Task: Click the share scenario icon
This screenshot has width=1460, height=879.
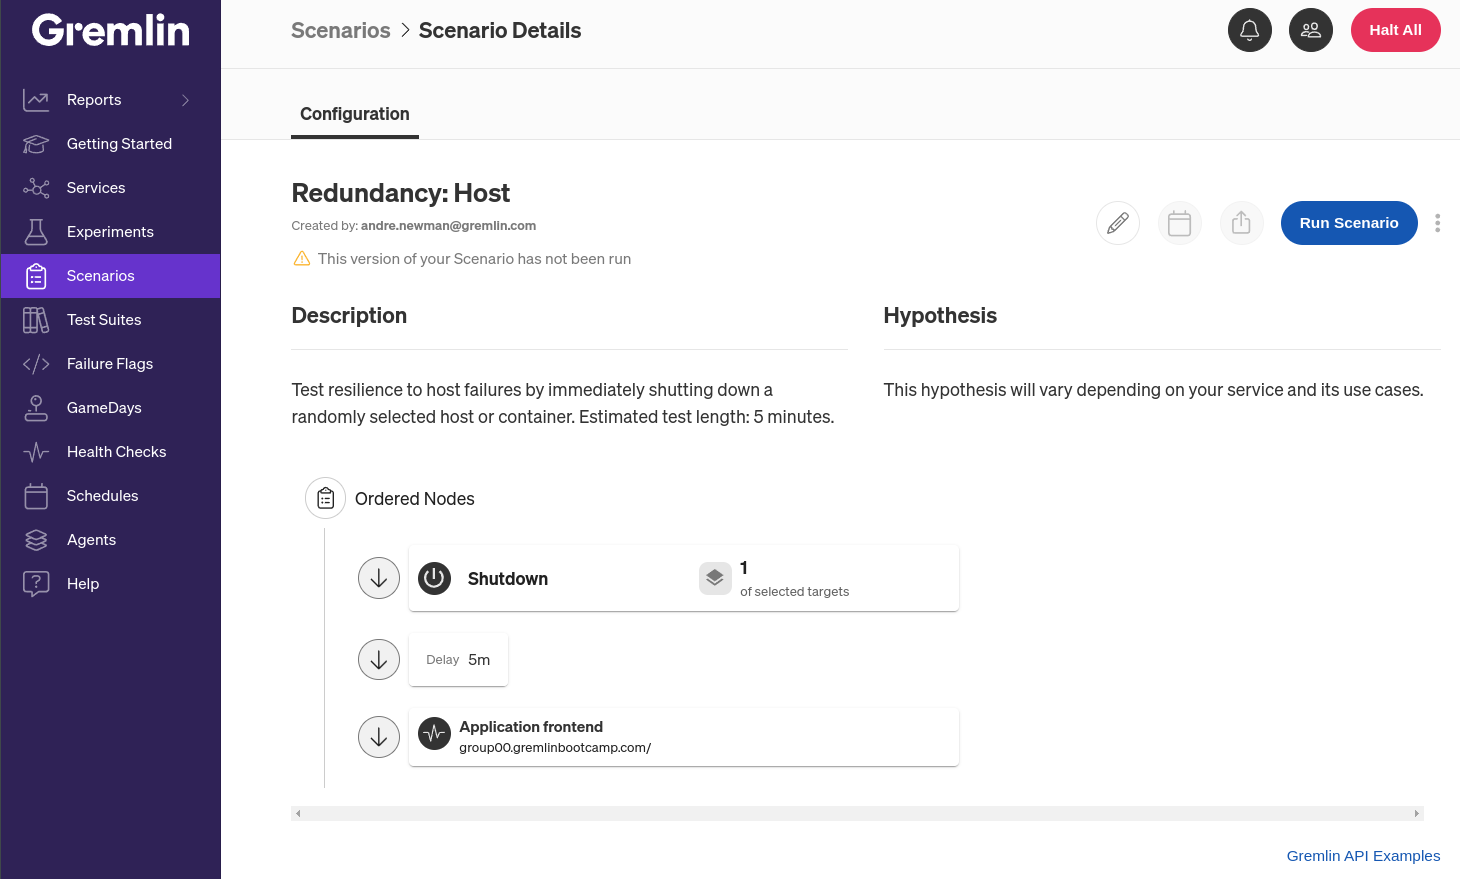Action: click(1242, 223)
